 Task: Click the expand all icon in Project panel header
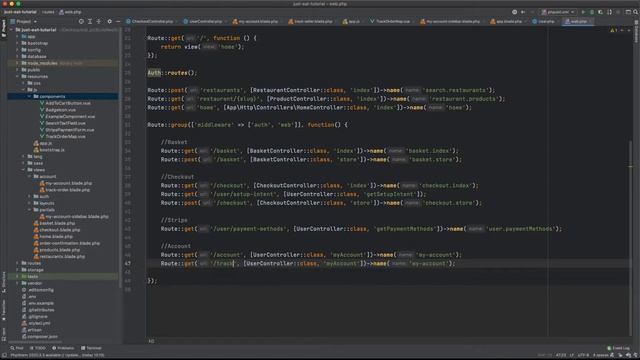coord(90,21)
